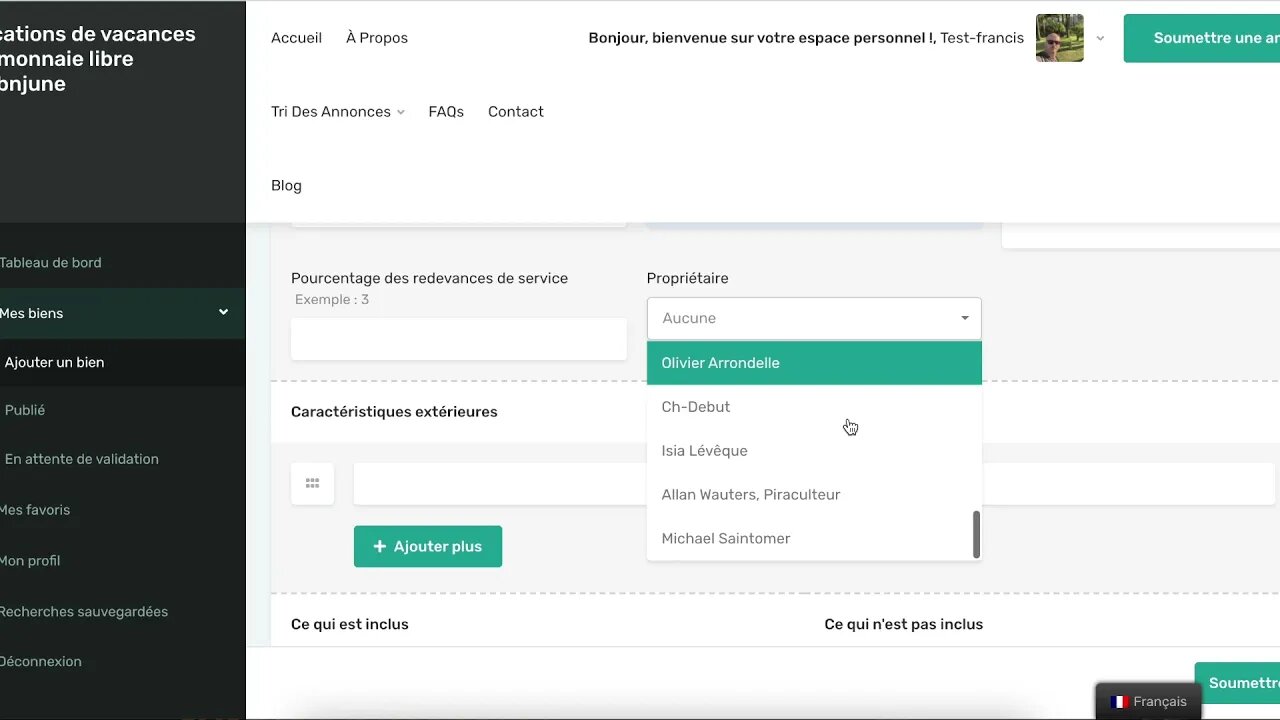Open the user account dropdown arrow
Screen dimensions: 1280x720
point(1100,39)
